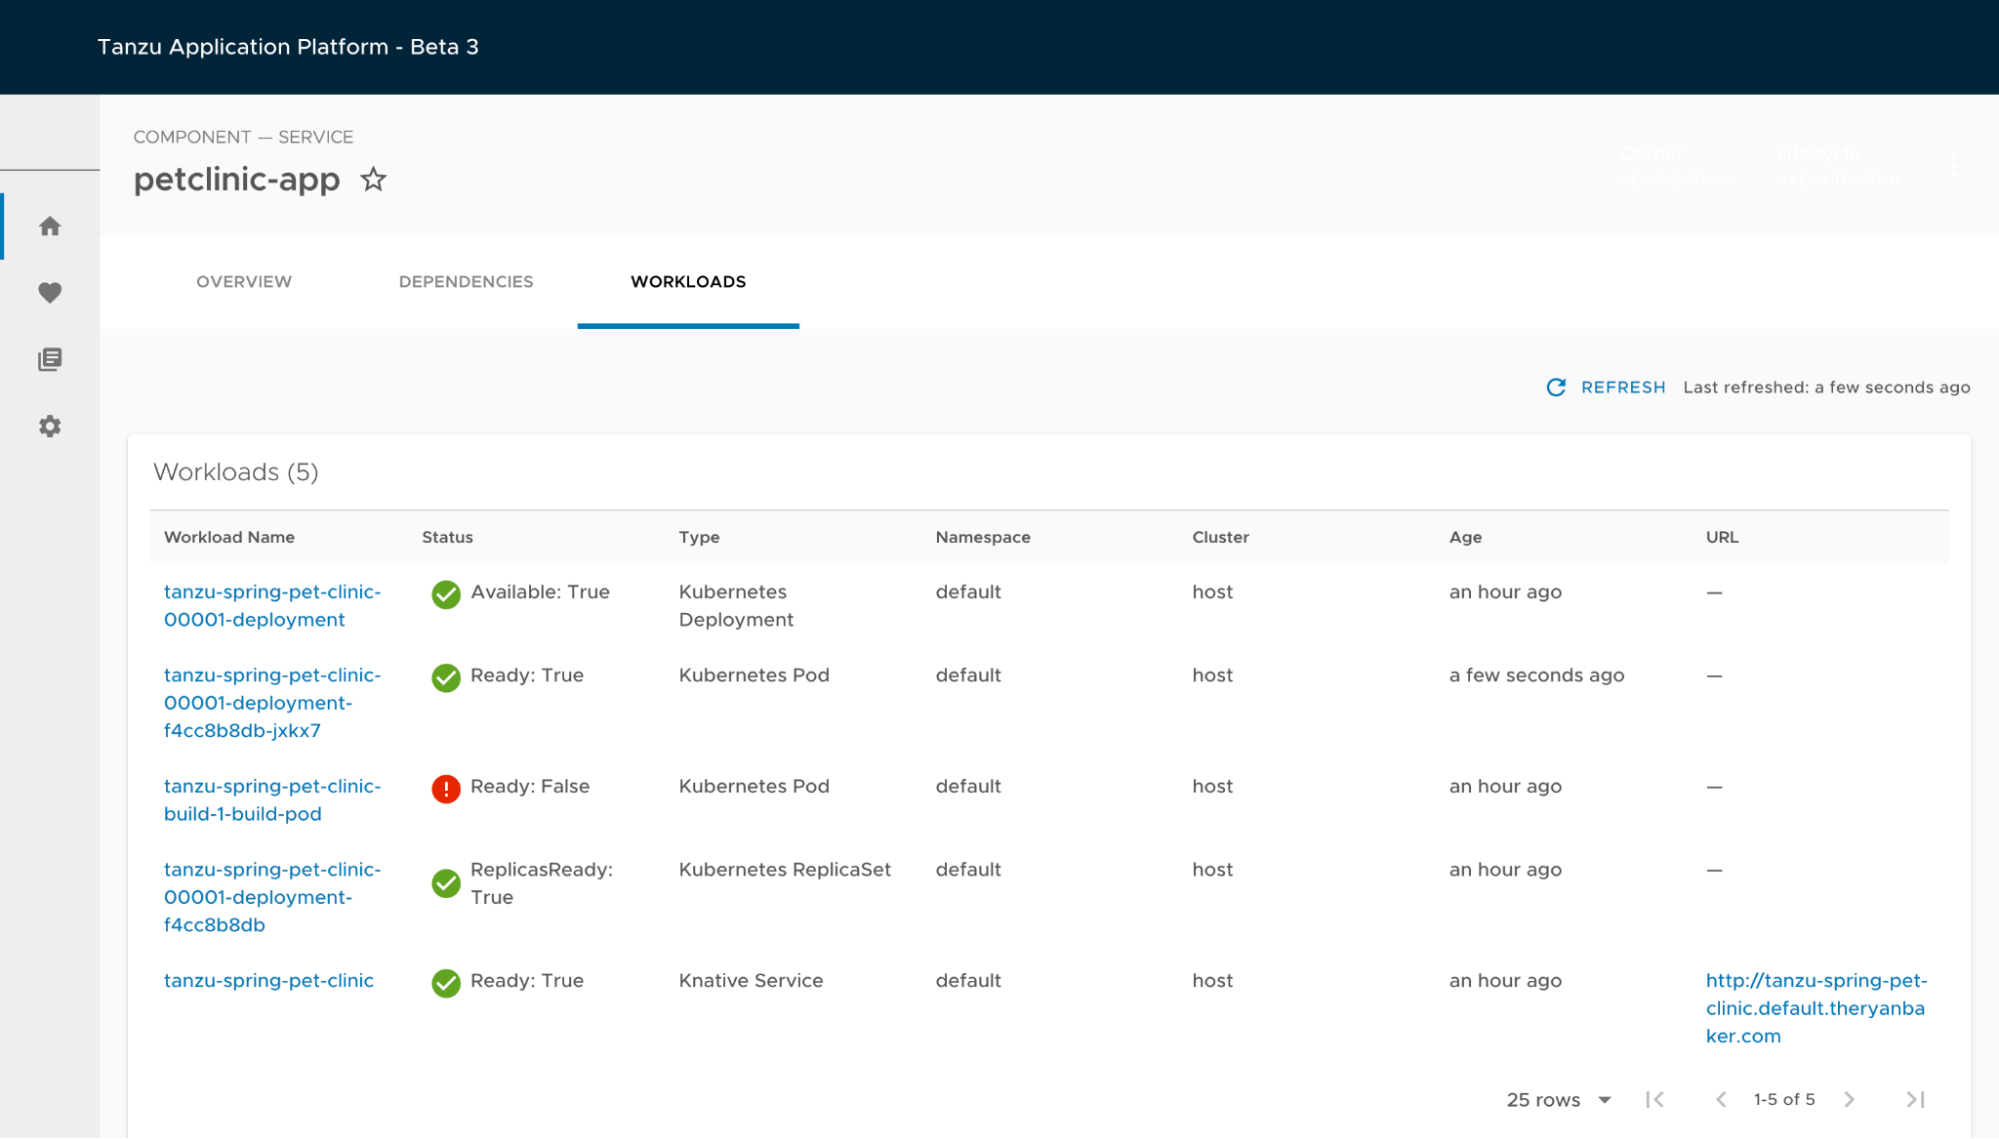Image resolution: width=1999 pixels, height=1139 pixels.
Task: Star petclinic-app as favorite
Action: [x=373, y=180]
